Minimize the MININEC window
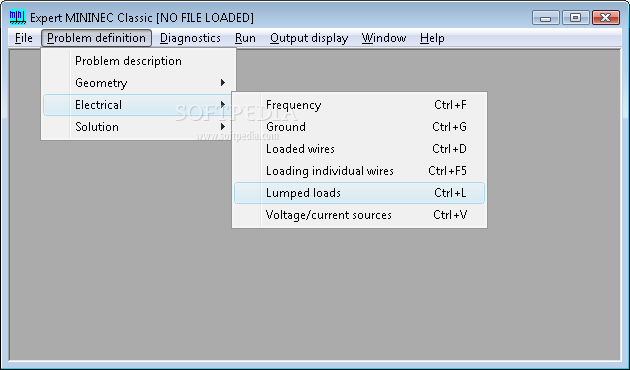630x370 pixels. point(546,18)
